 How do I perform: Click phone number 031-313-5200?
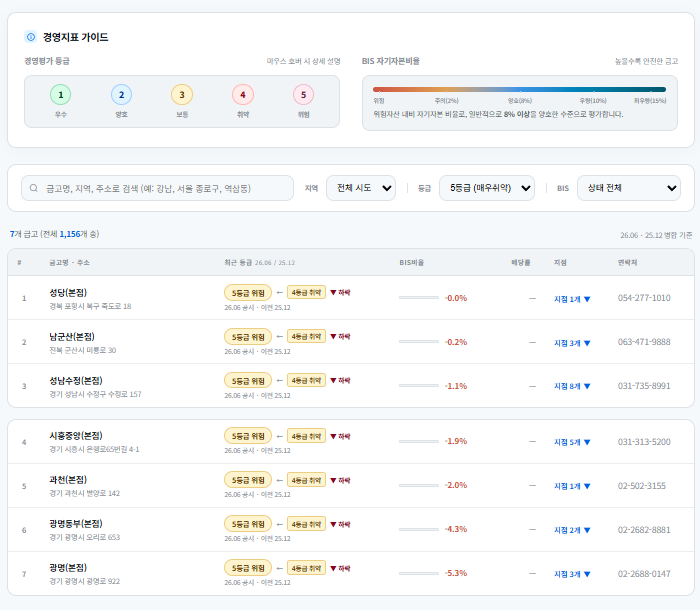point(644,442)
